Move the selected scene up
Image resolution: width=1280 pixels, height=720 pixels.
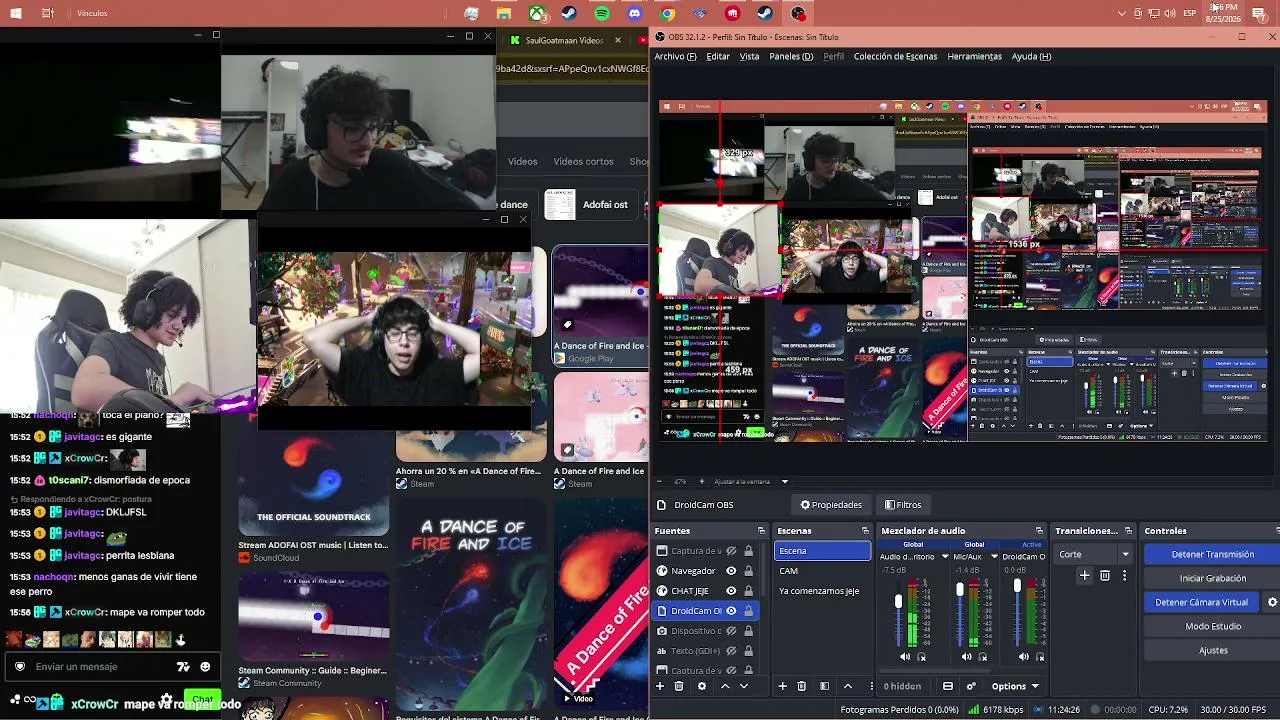pos(848,686)
